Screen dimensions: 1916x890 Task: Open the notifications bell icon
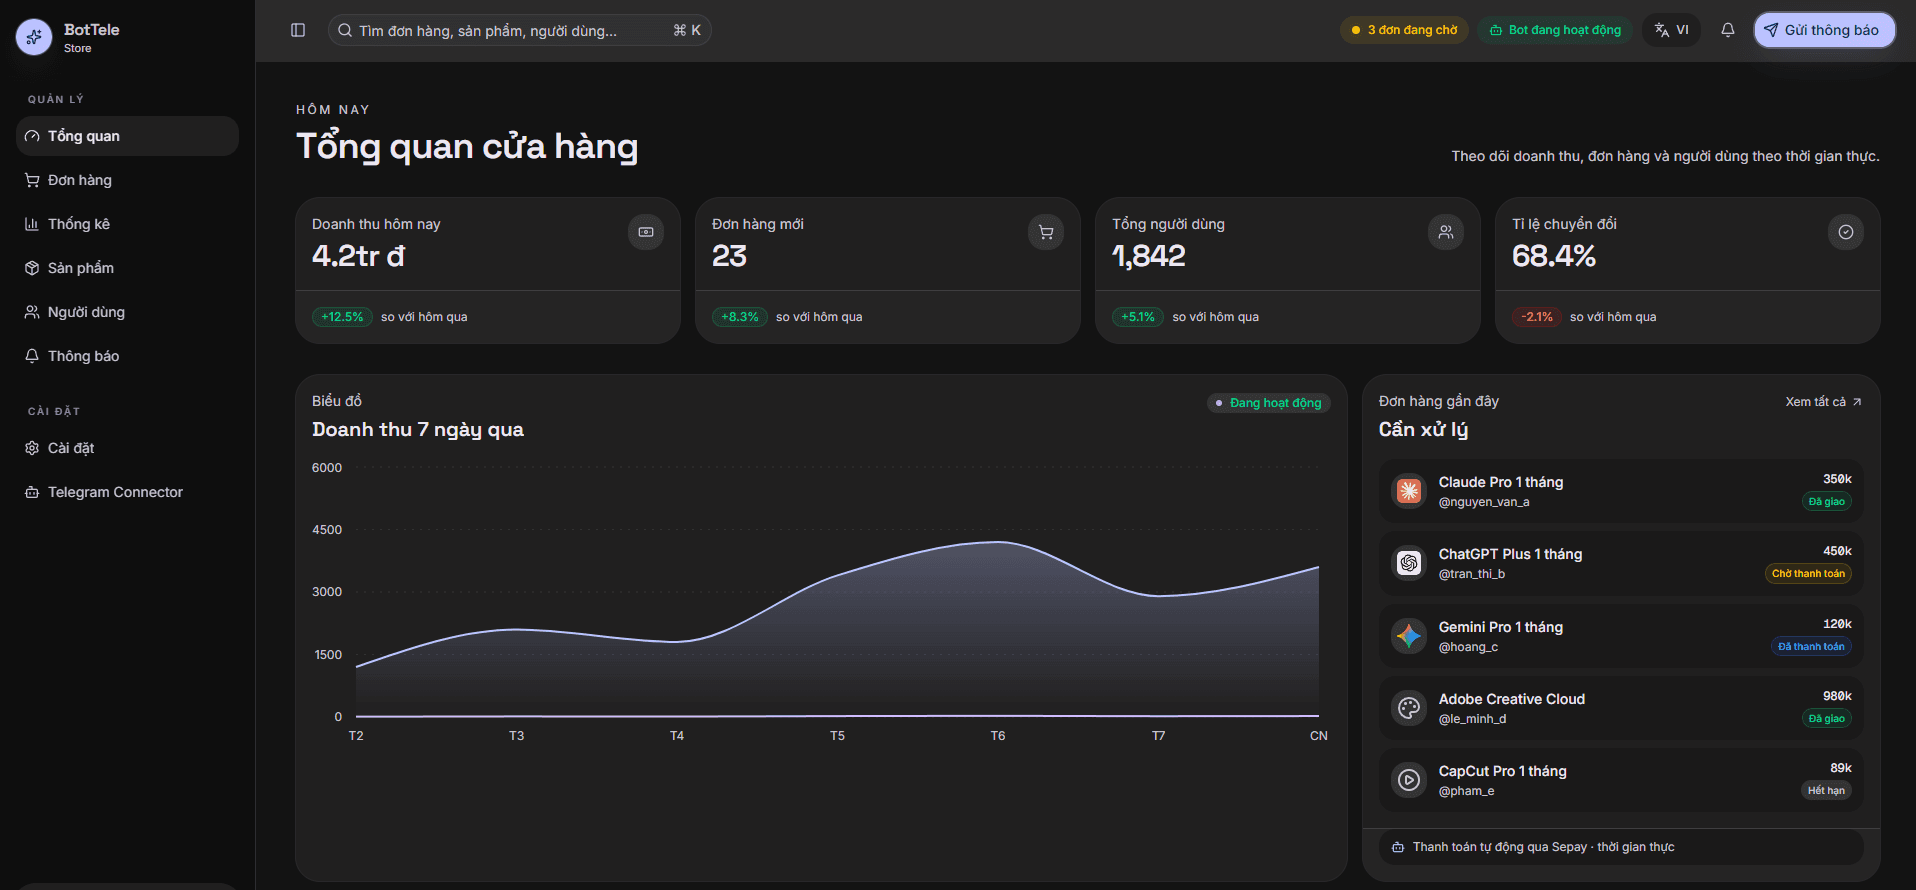1727,30
